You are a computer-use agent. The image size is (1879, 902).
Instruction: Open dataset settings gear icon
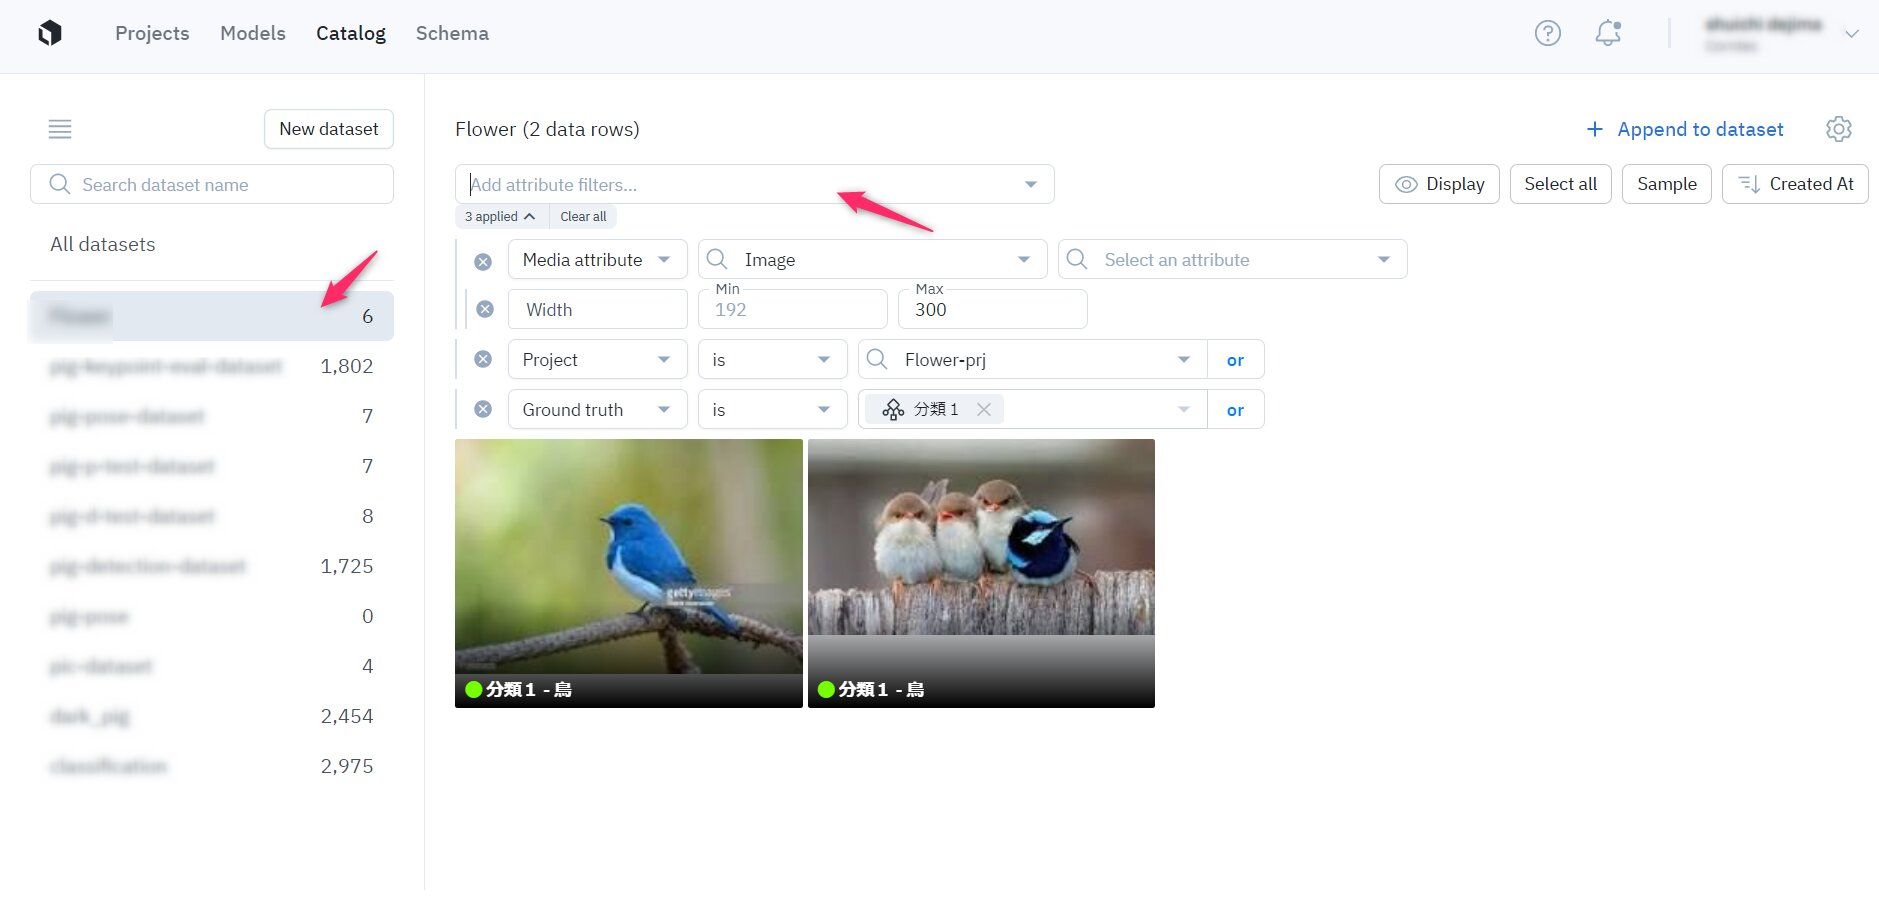point(1838,129)
